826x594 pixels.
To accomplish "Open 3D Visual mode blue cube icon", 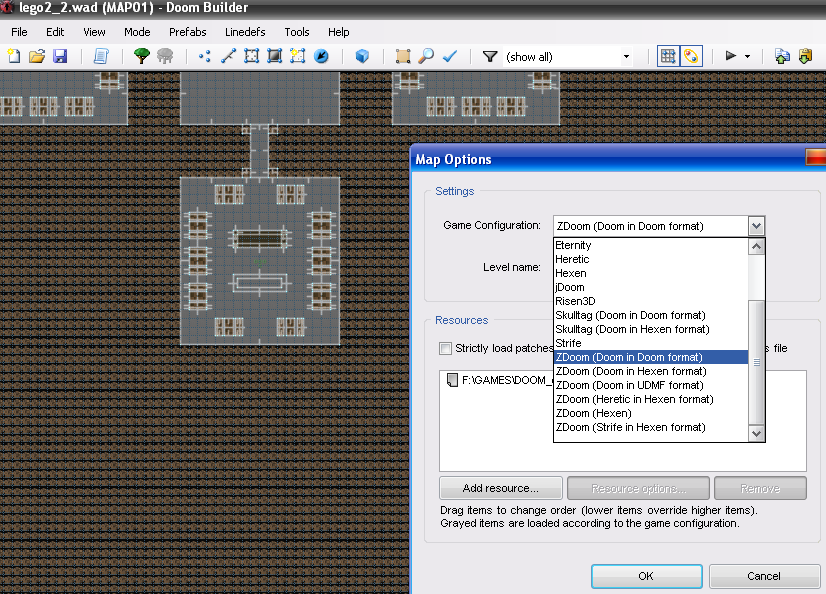I will click(x=362, y=56).
